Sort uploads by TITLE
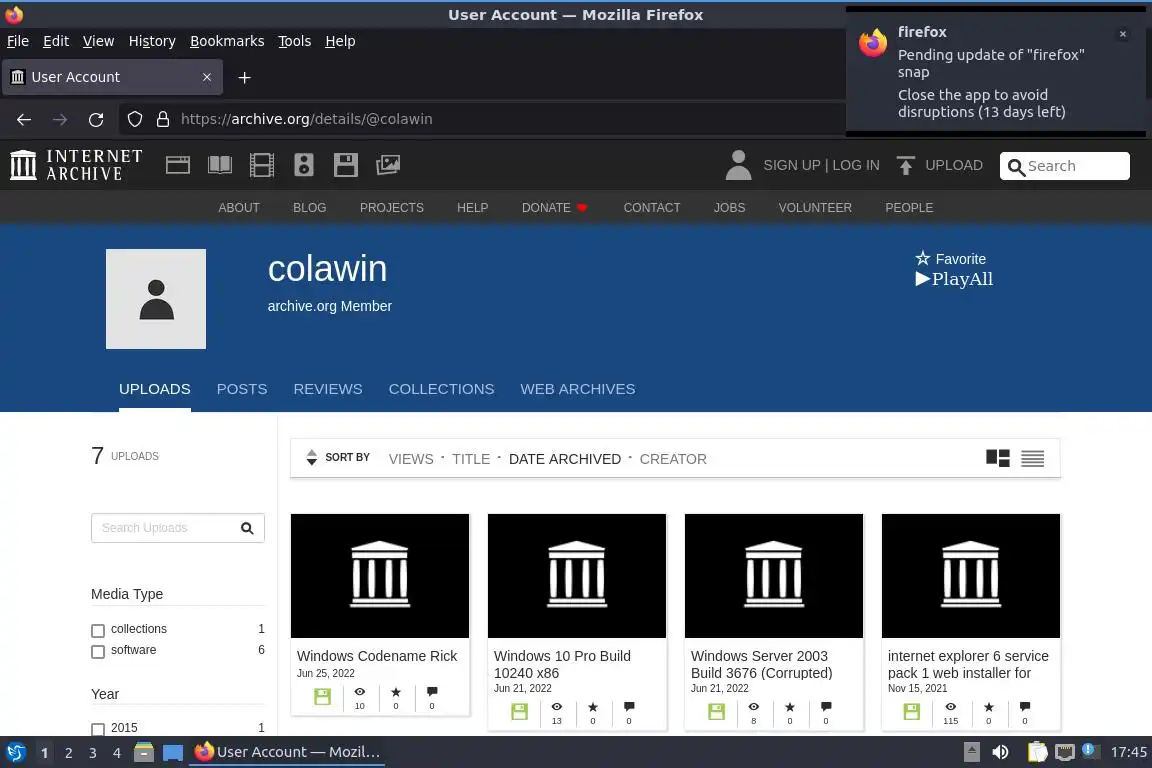The width and height of the screenshot is (1152, 768). (471, 459)
